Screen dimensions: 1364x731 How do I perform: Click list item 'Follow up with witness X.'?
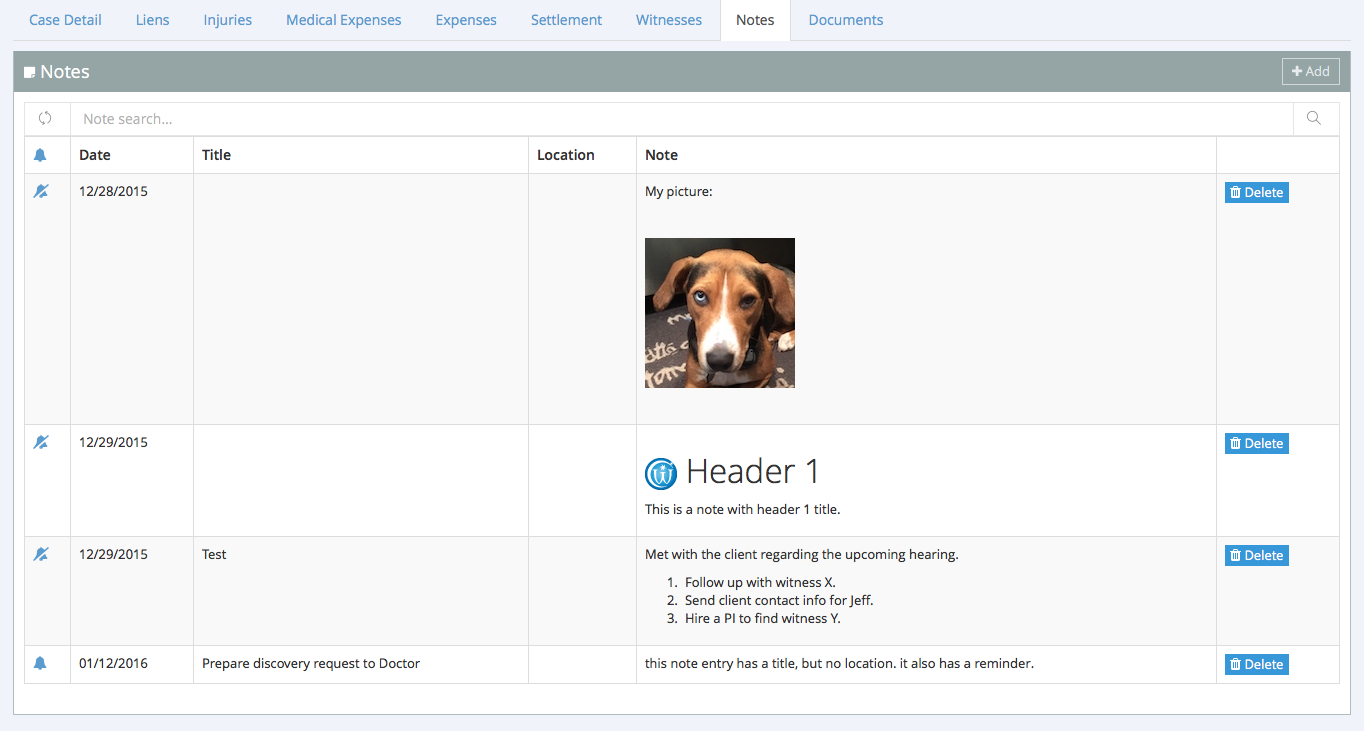click(x=760, y=582)
